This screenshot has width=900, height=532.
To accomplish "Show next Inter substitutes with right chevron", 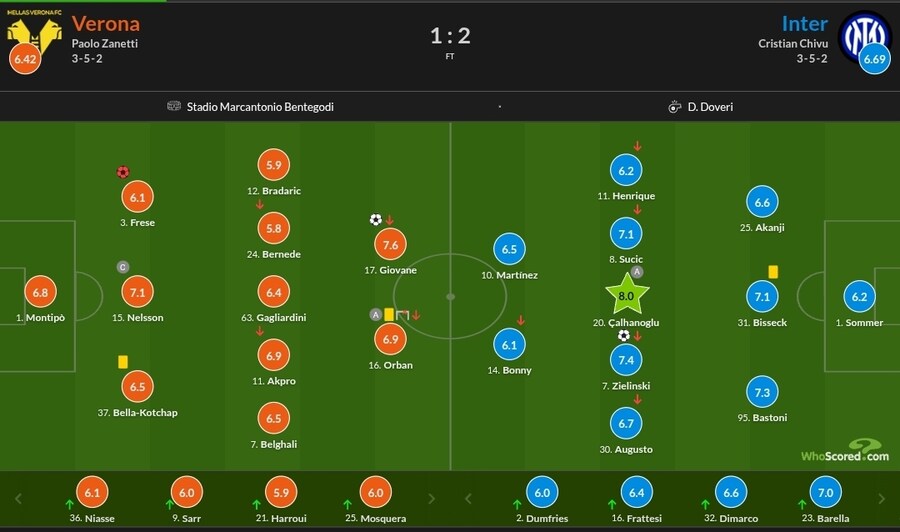I will (x=883, y=498).
